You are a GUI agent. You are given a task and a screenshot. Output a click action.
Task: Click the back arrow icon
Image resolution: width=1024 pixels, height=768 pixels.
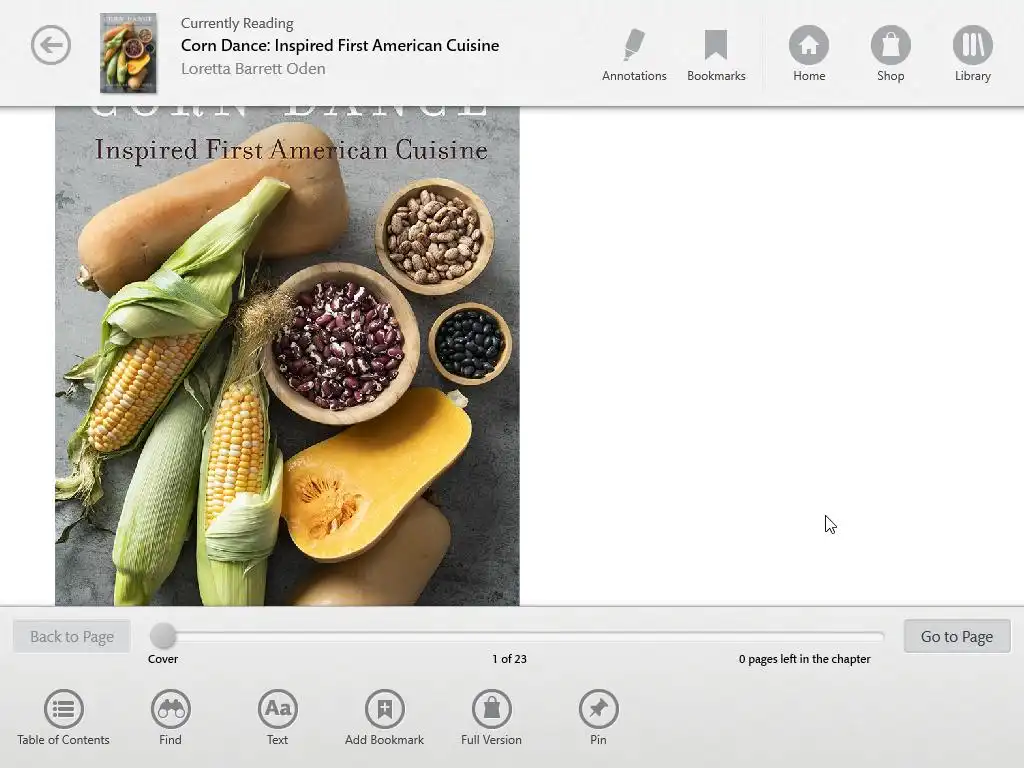pyautogui.click(x=51, y=45)
